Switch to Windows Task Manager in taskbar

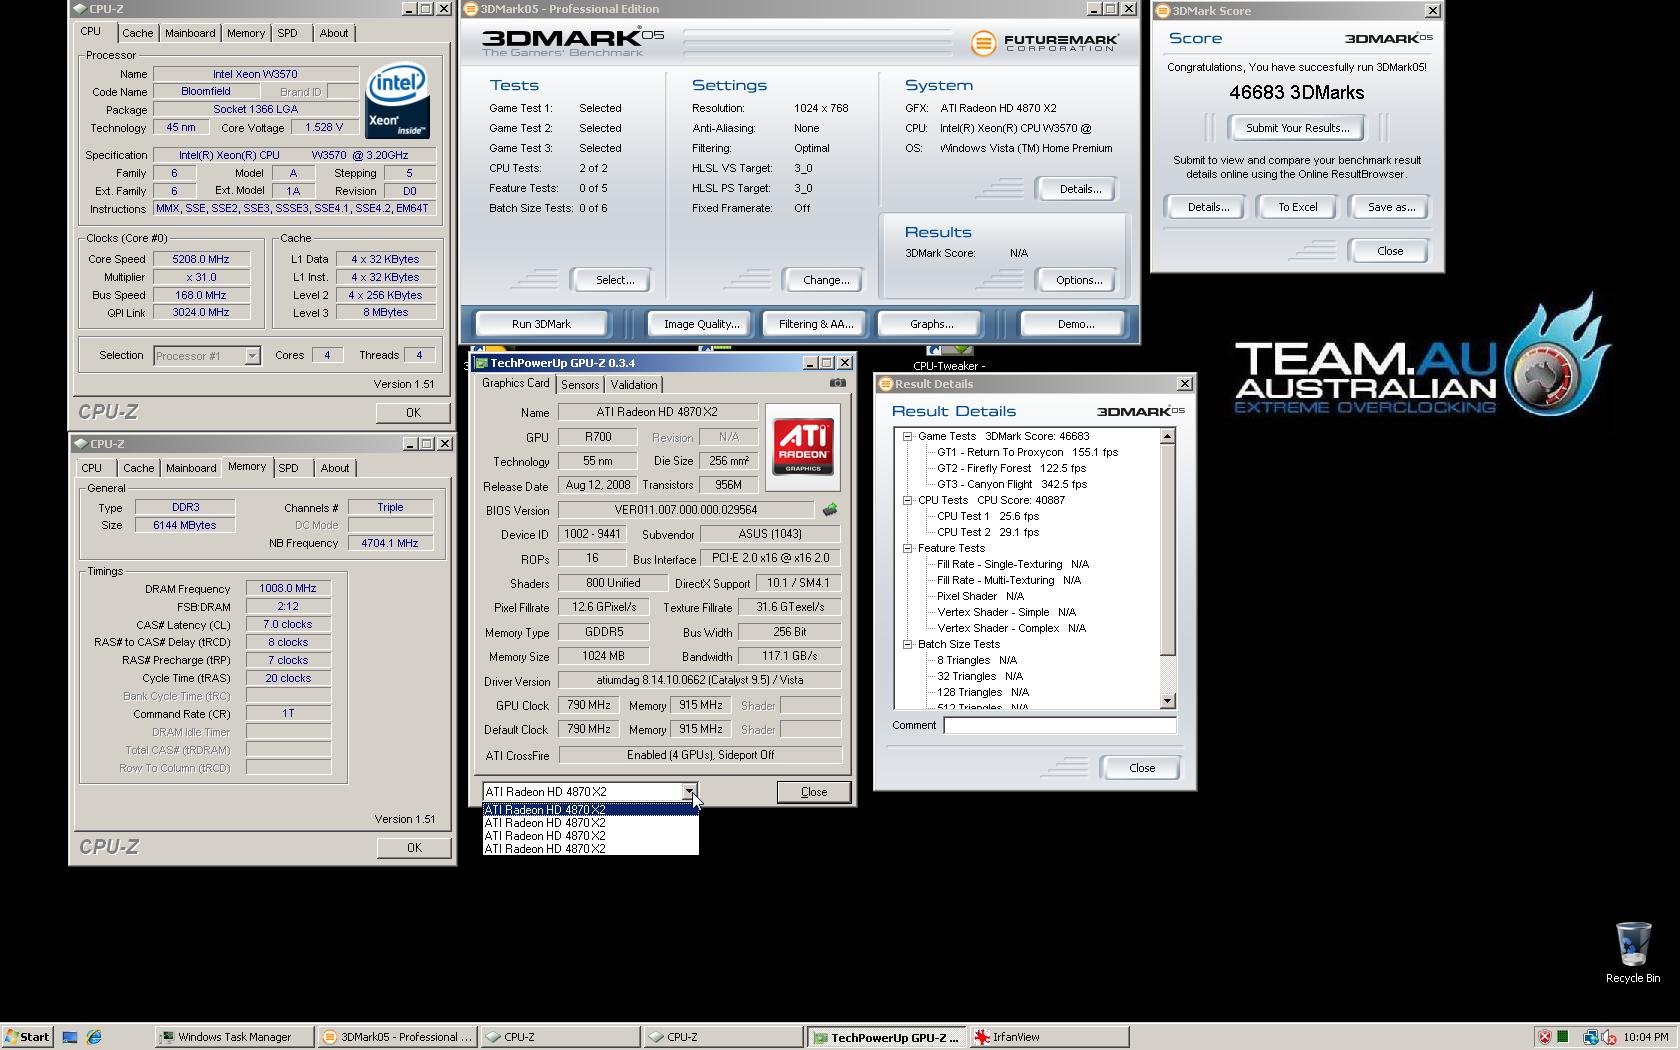tap(234, 1037)
